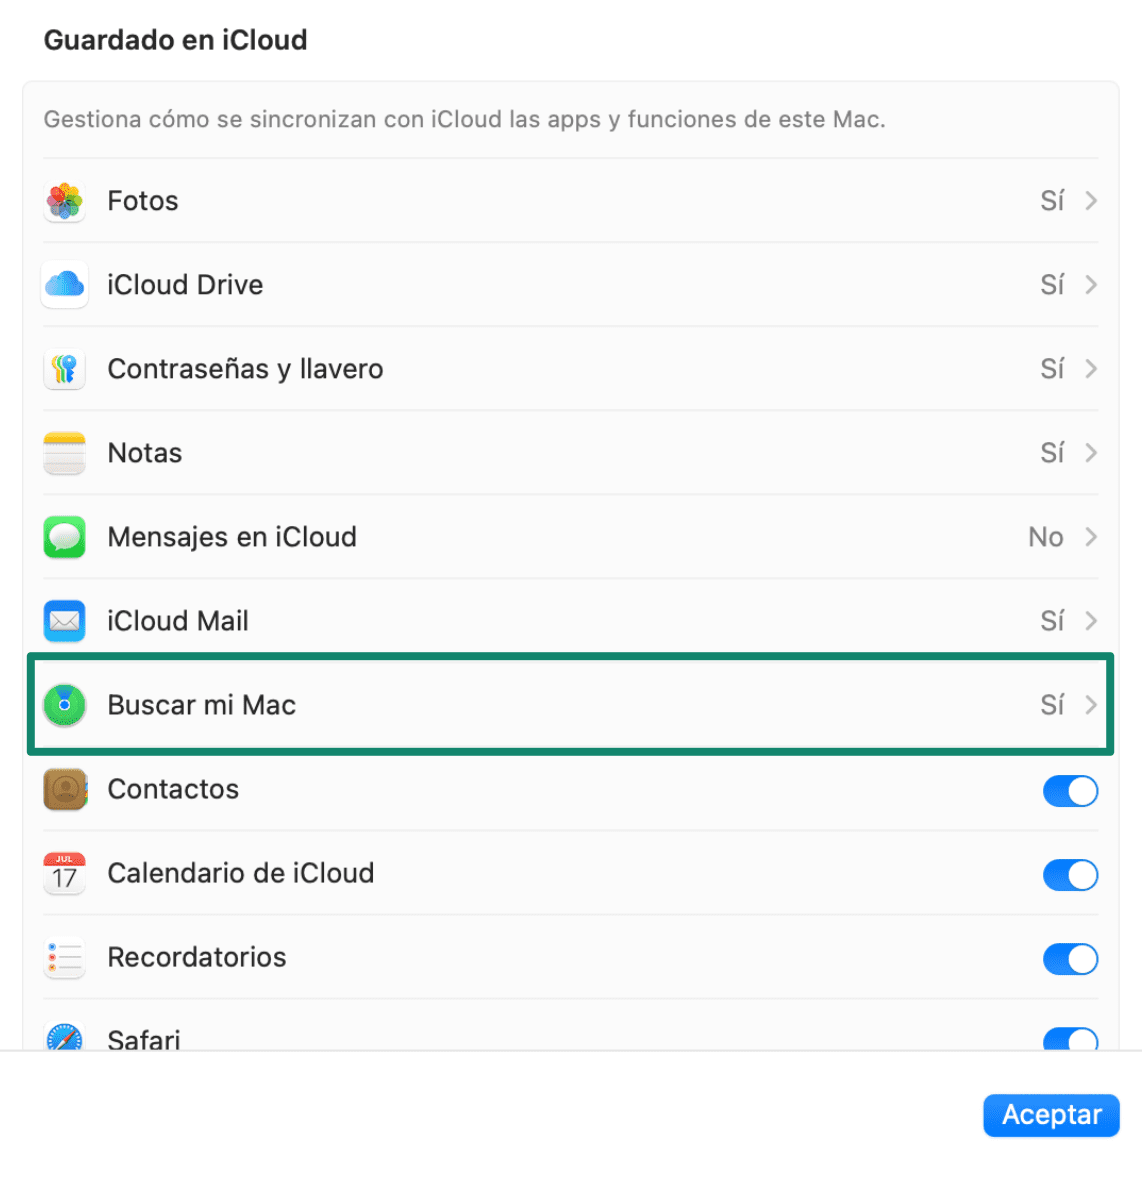Toggle off Contactos syncing

(1070, 791)
